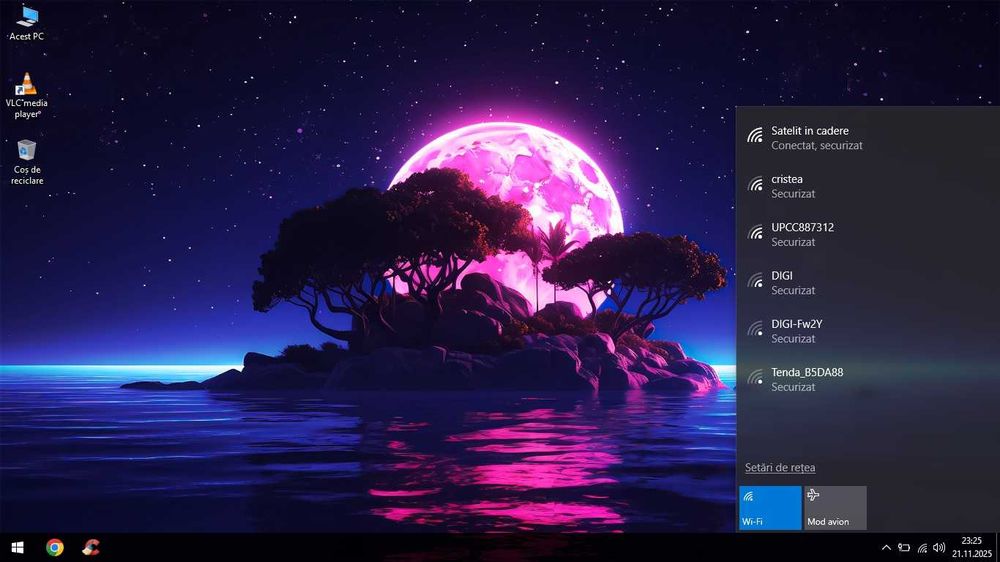This screenshot has width=1000, height=562.
Task: Choose the DIGI Wi-Fi network
Action: [x=868, y=283]
